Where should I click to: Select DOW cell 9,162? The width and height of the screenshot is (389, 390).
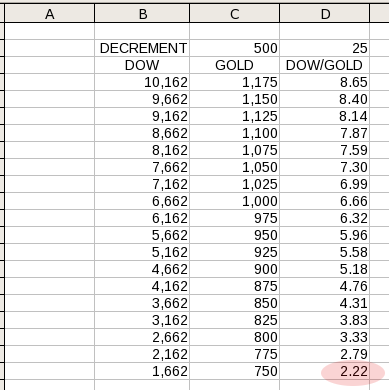tap(142, 116)
